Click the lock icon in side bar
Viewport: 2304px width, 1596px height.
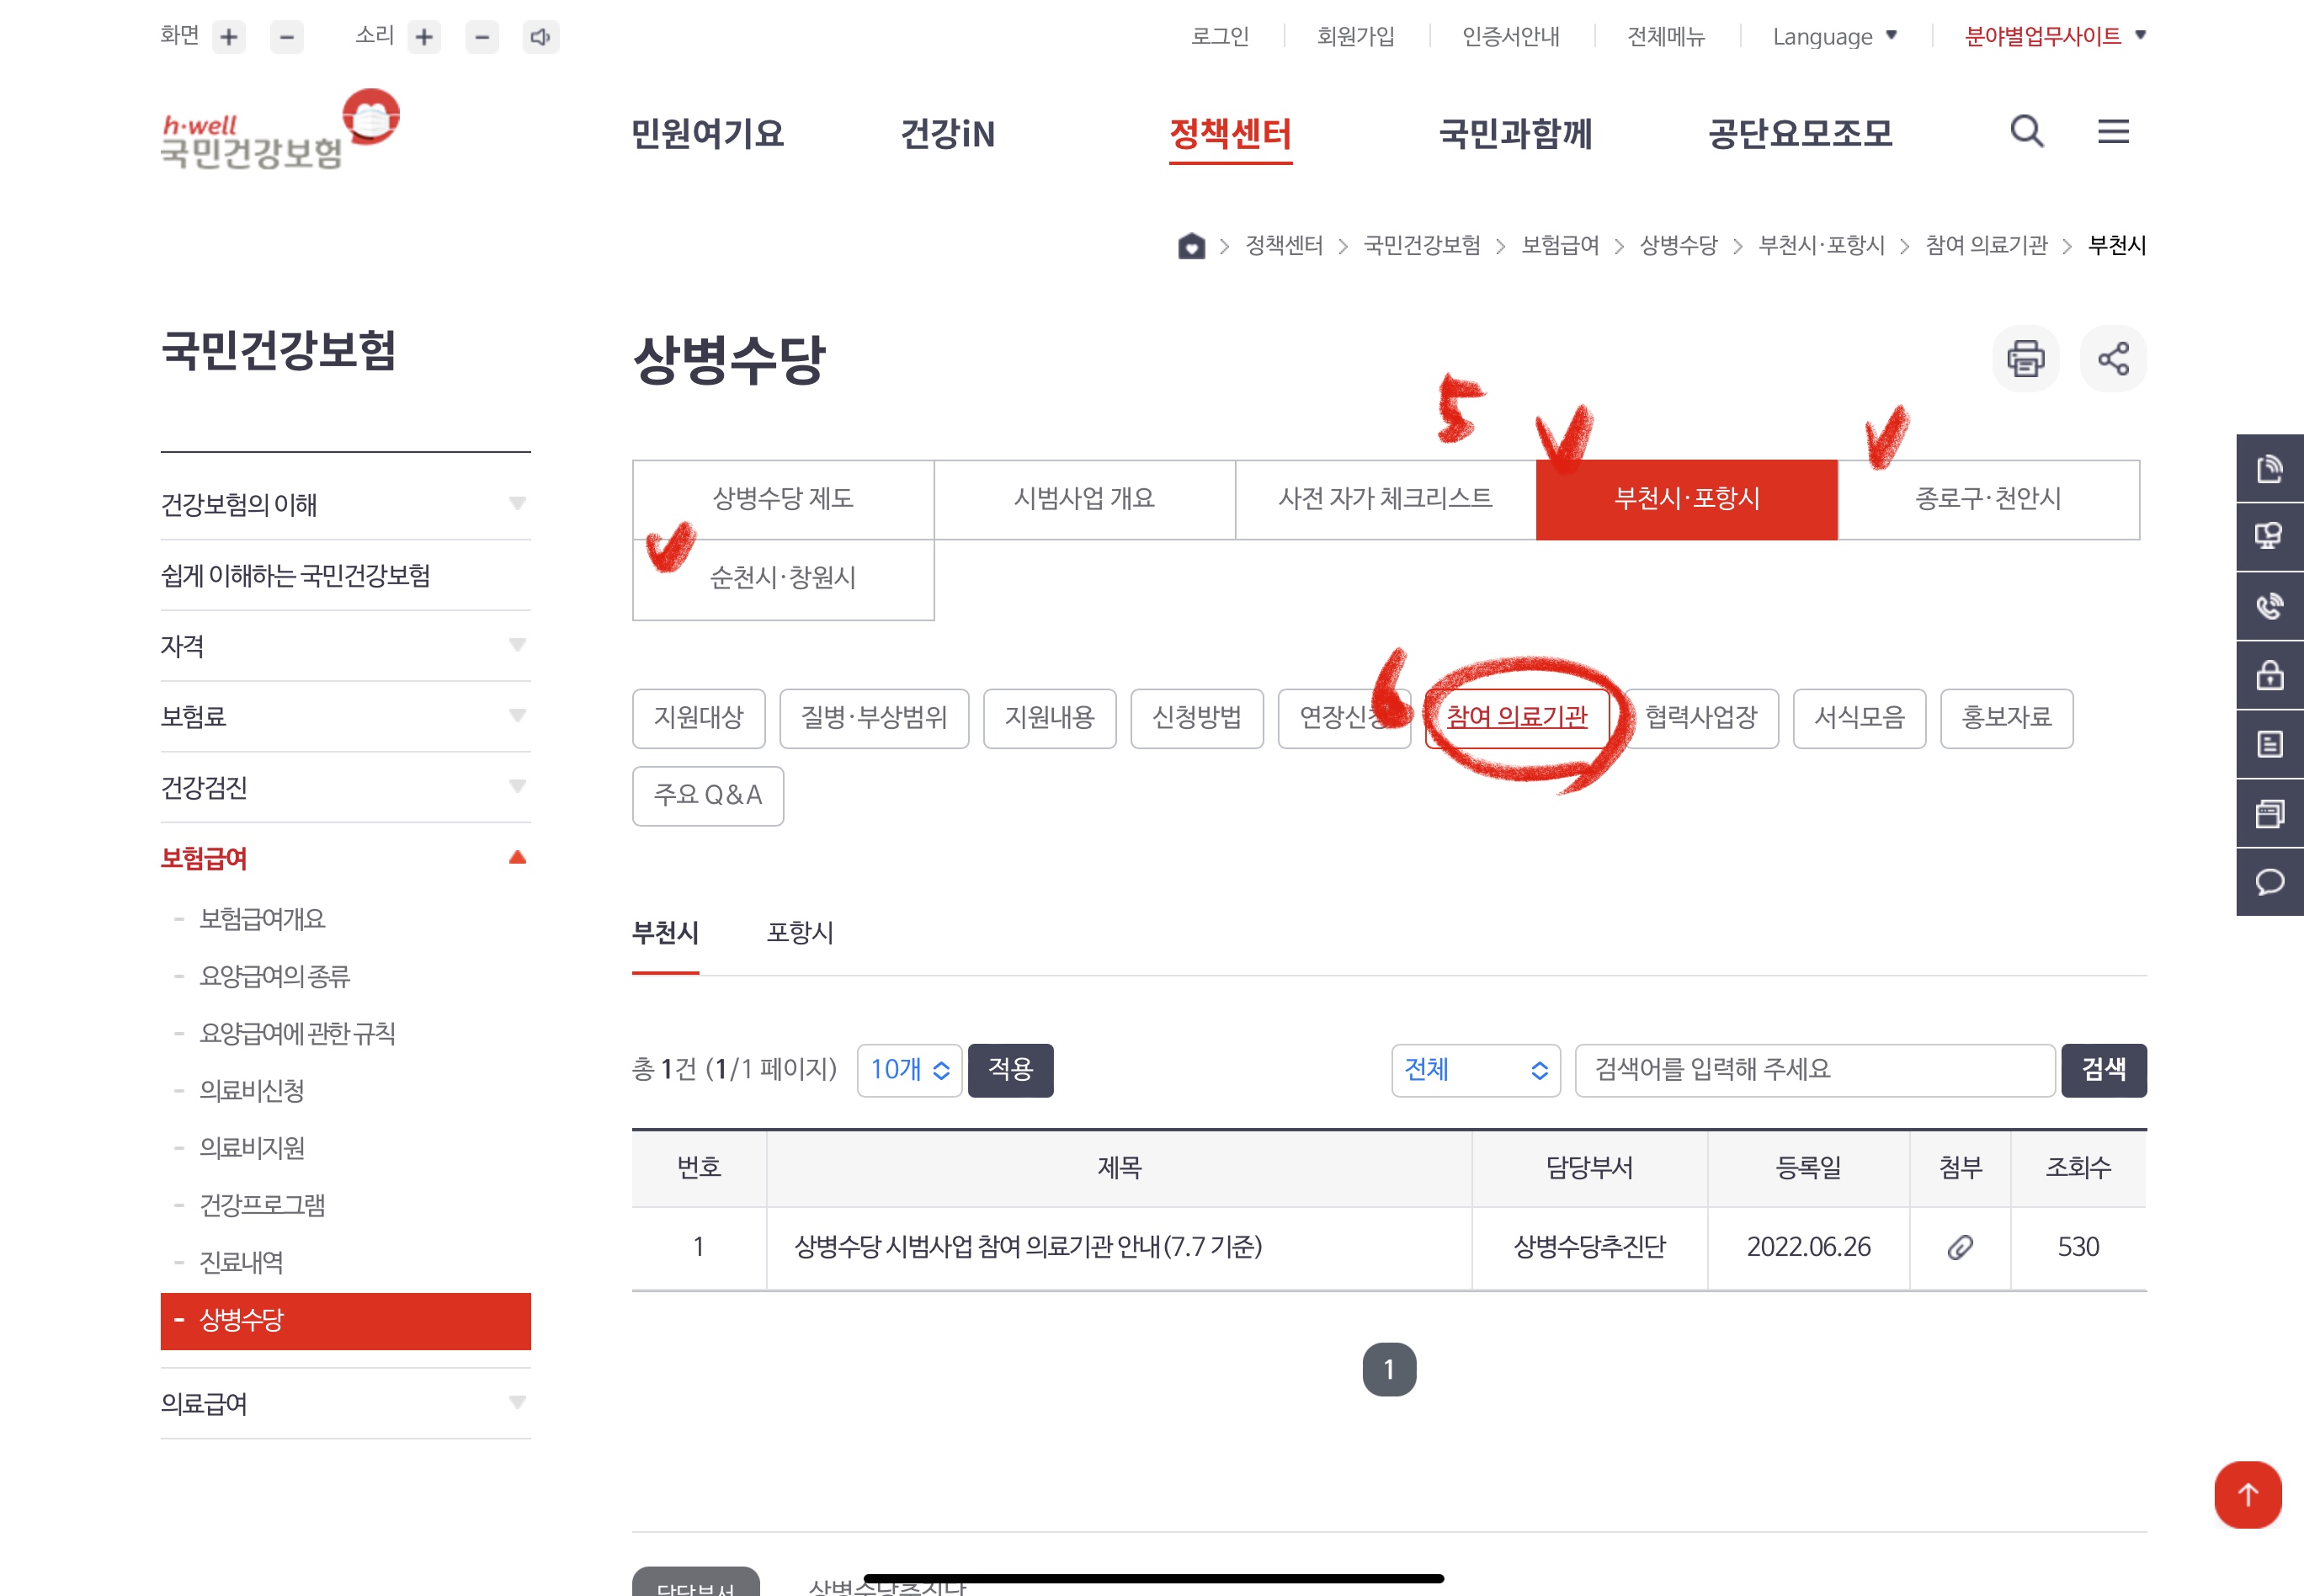(2269, 675)
